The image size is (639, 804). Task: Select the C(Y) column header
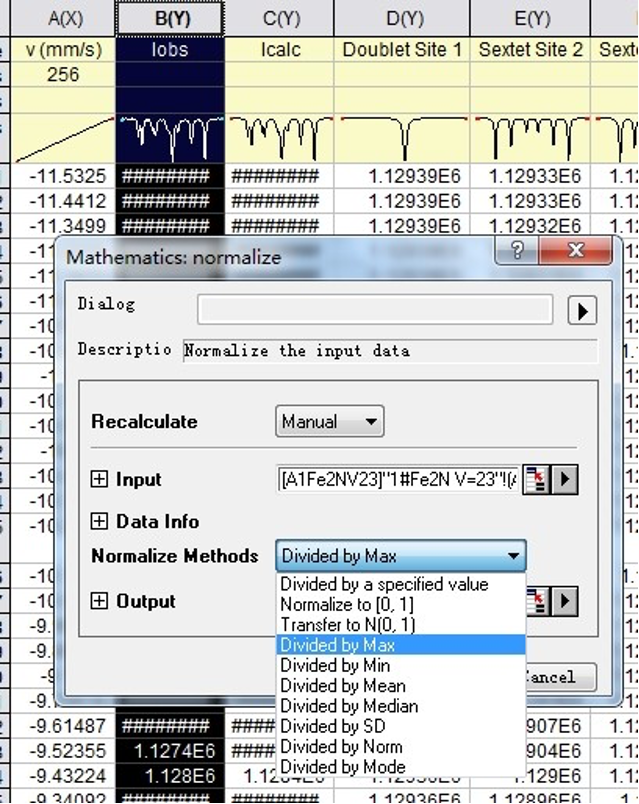279,18
